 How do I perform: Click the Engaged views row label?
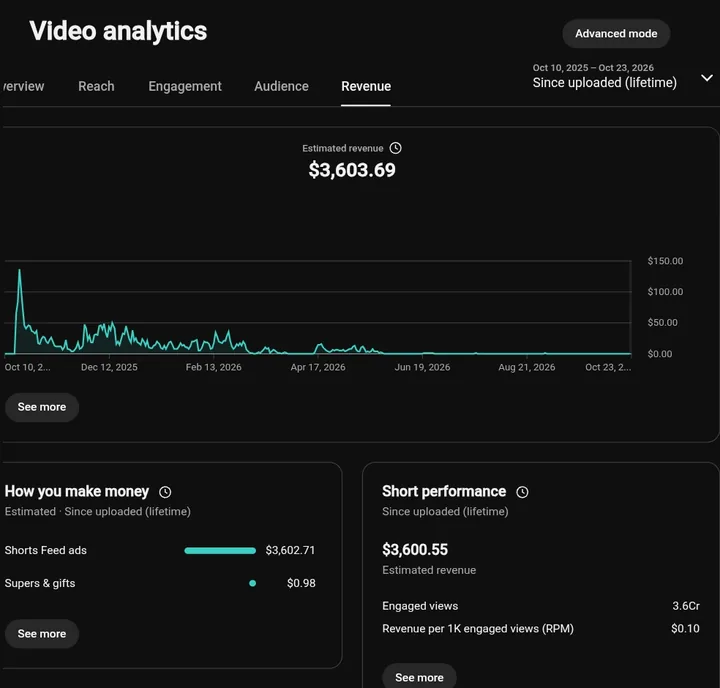point(420,606)
